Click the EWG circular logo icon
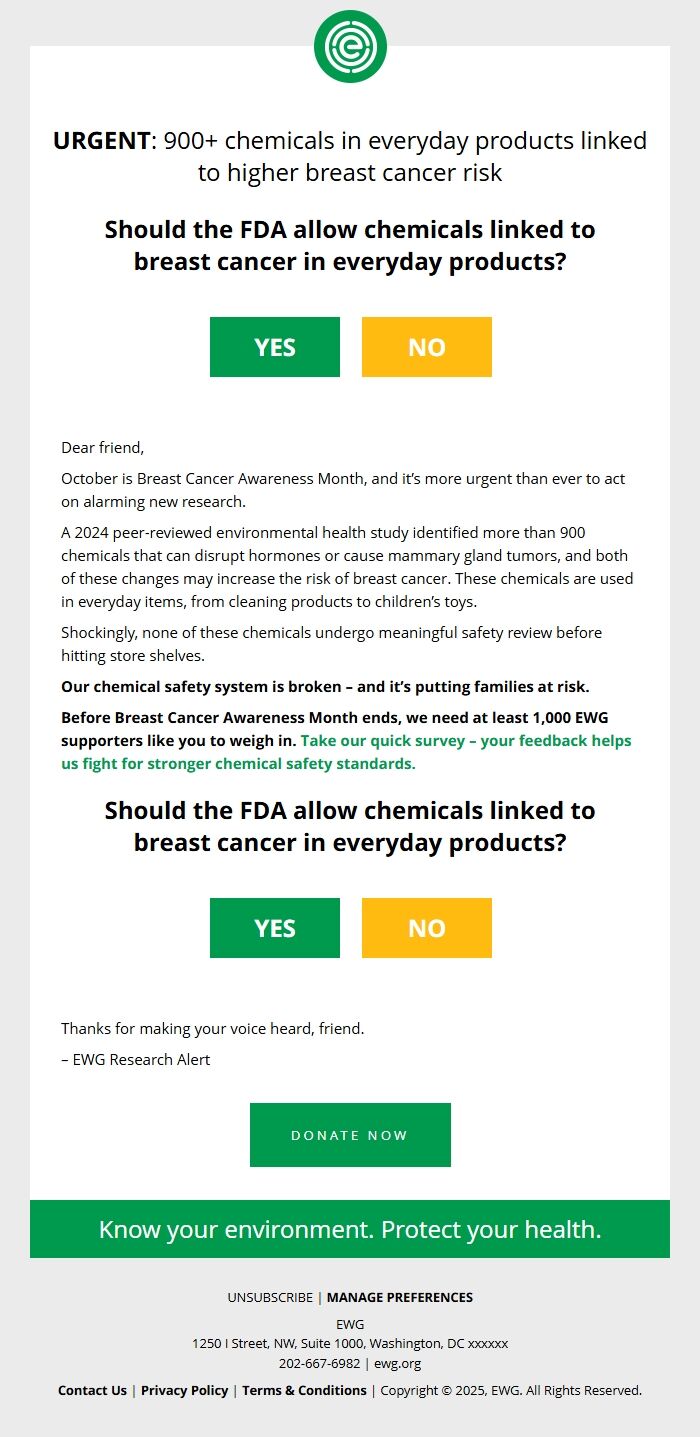The image size is (700, 1437). [350, 46]
